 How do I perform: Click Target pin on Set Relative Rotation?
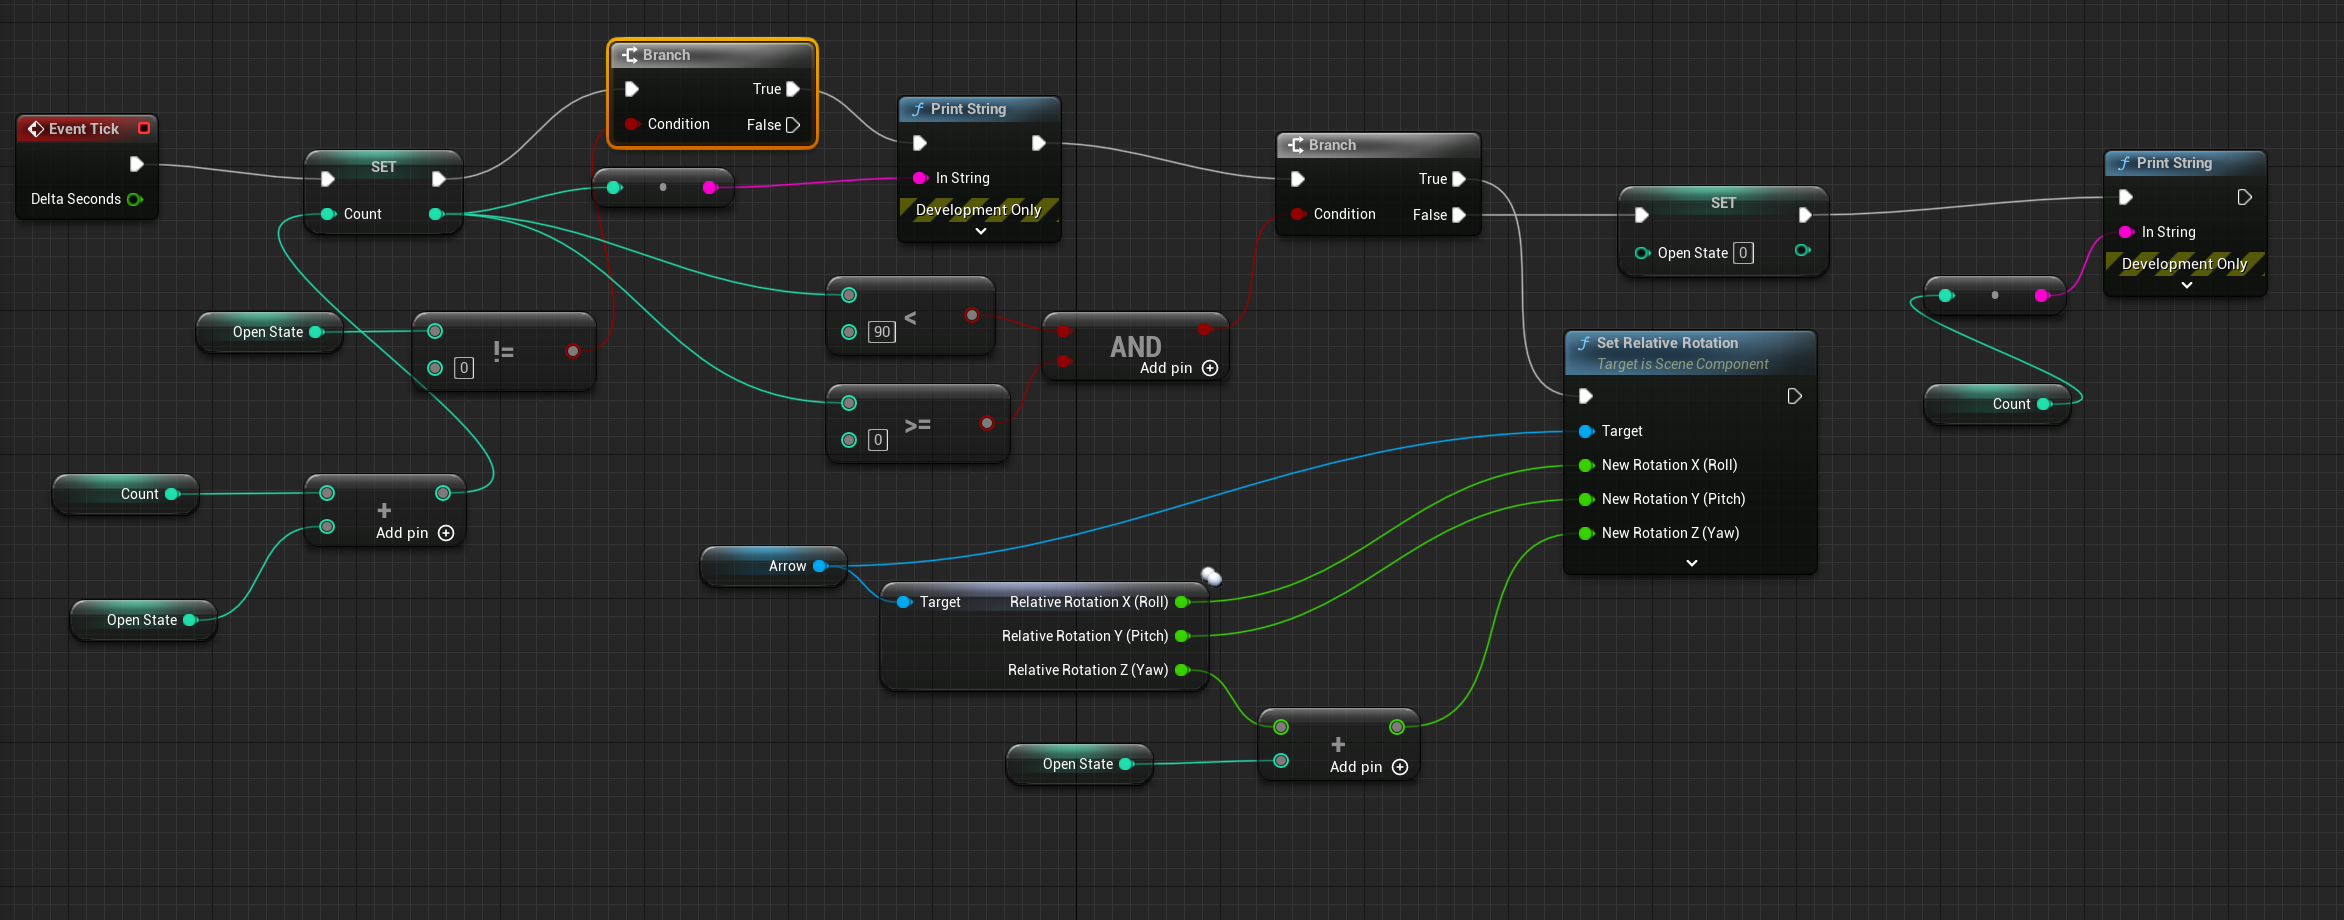[x=1586, y=431]
